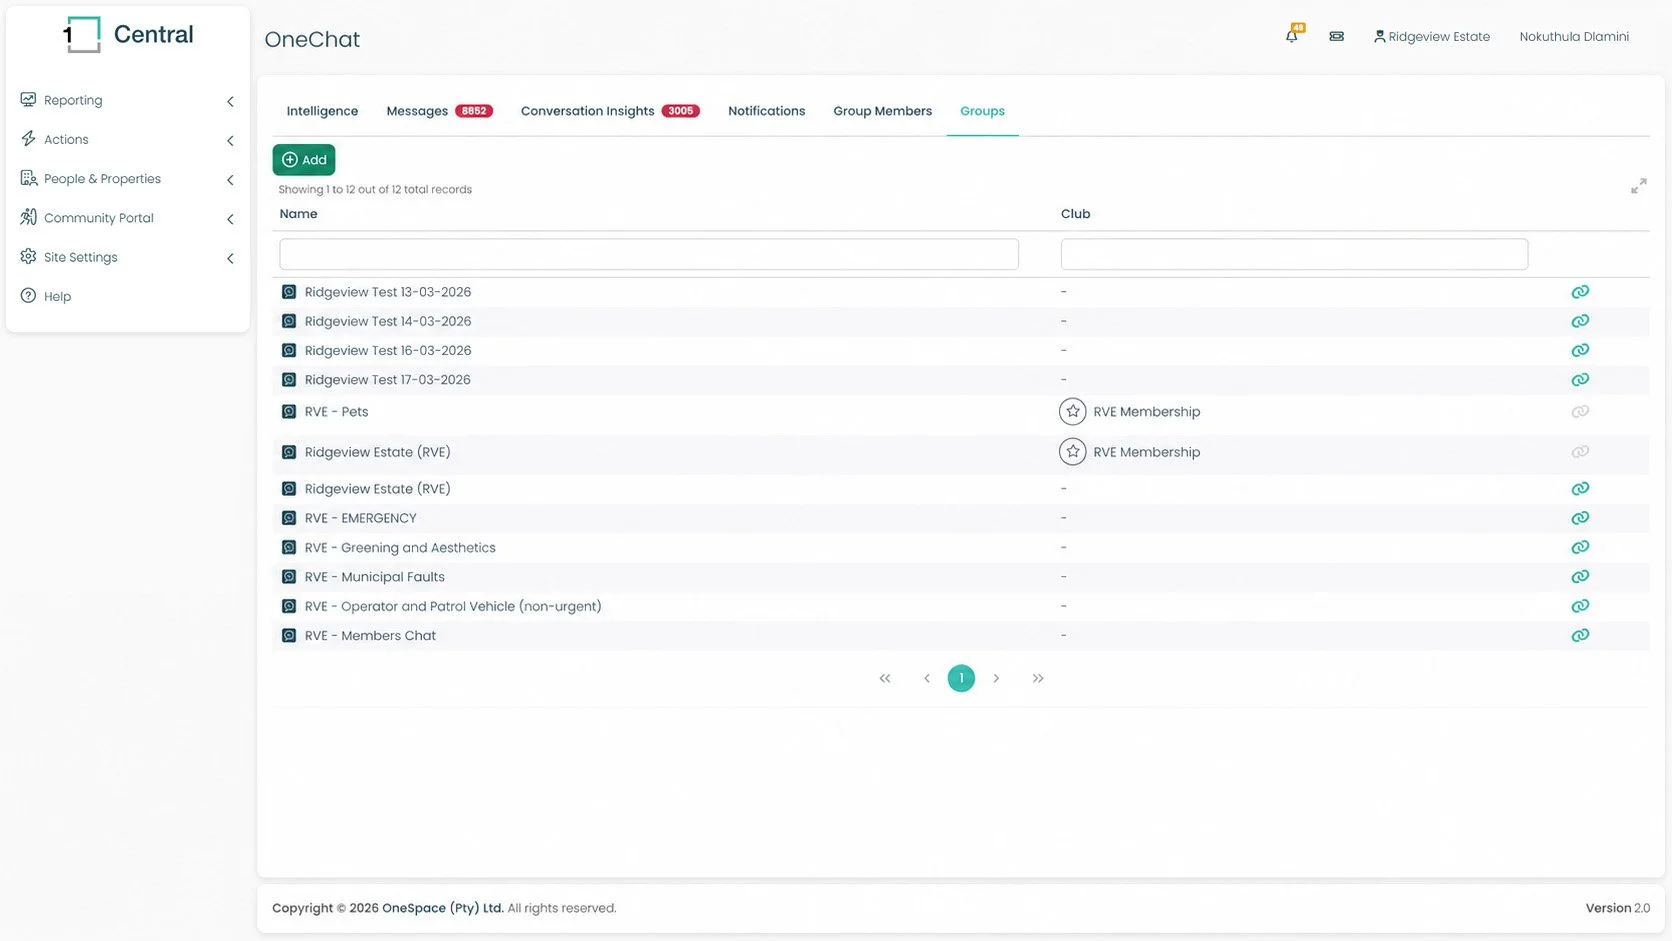1672x941 pixels.
Task: Click the star club icon in the RVE - Pets row
Action: [x=1073, y=411]
